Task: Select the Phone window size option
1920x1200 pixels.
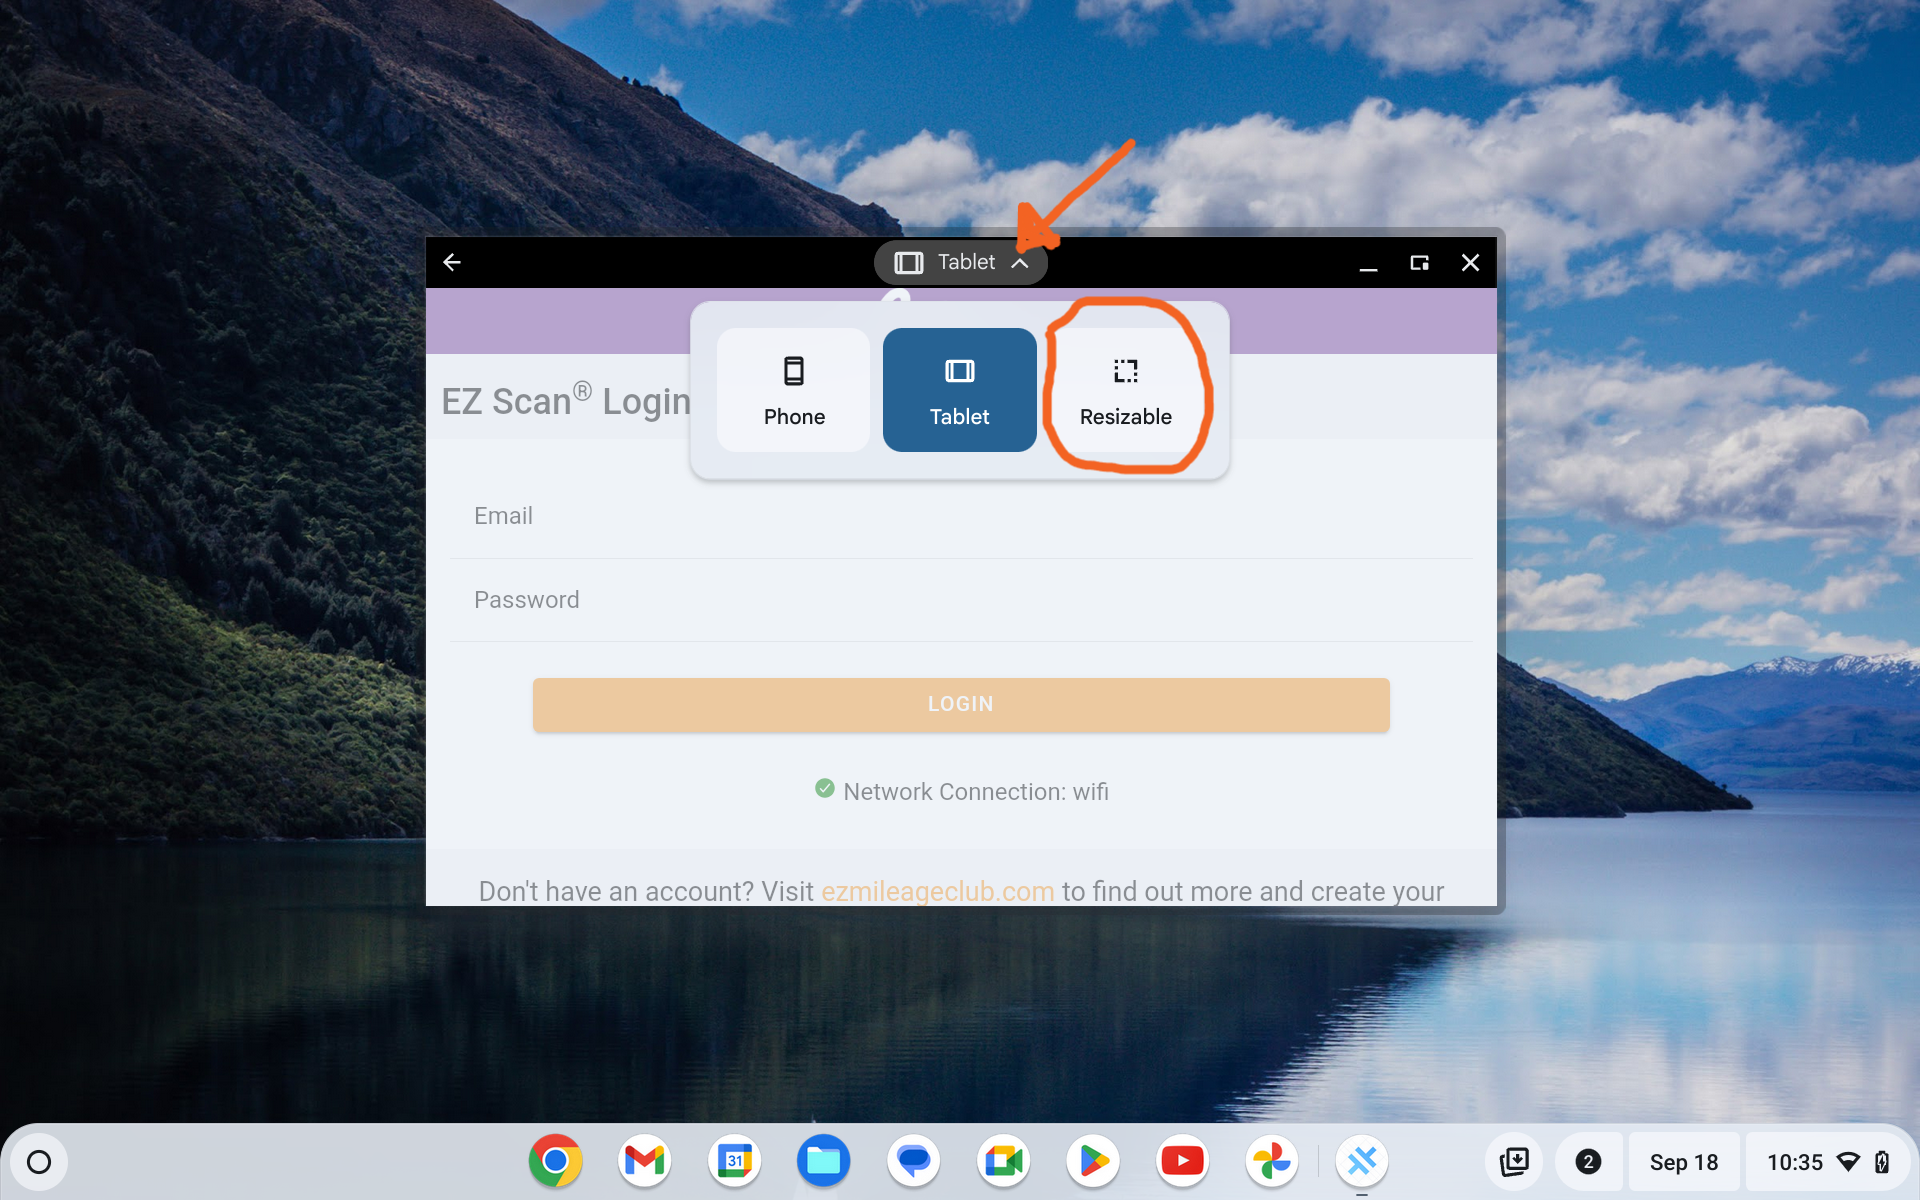Action: pyautogui.click(x=794, y=390)
